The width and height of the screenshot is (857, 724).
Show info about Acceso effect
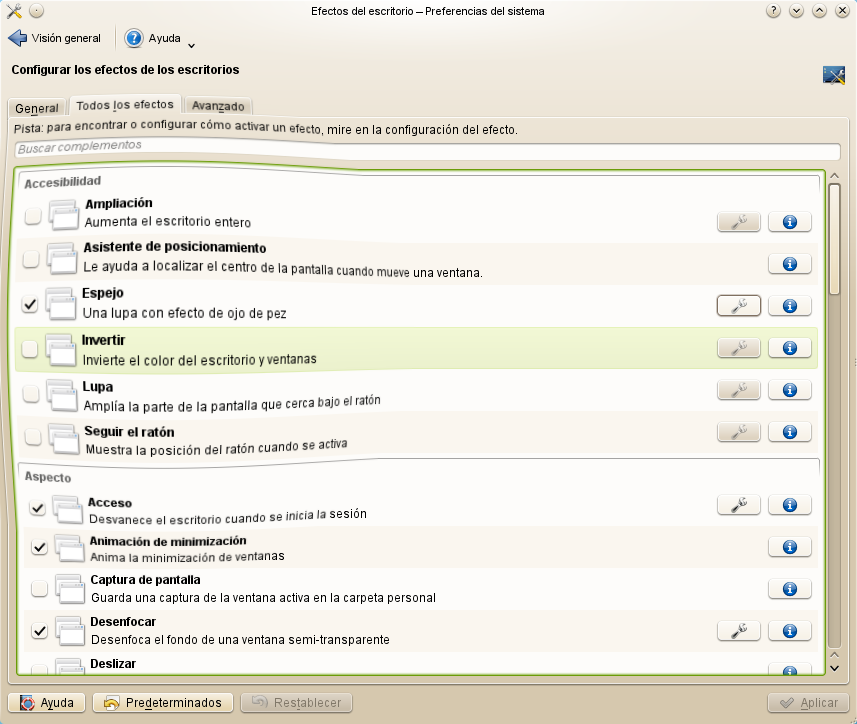[789, 505]
